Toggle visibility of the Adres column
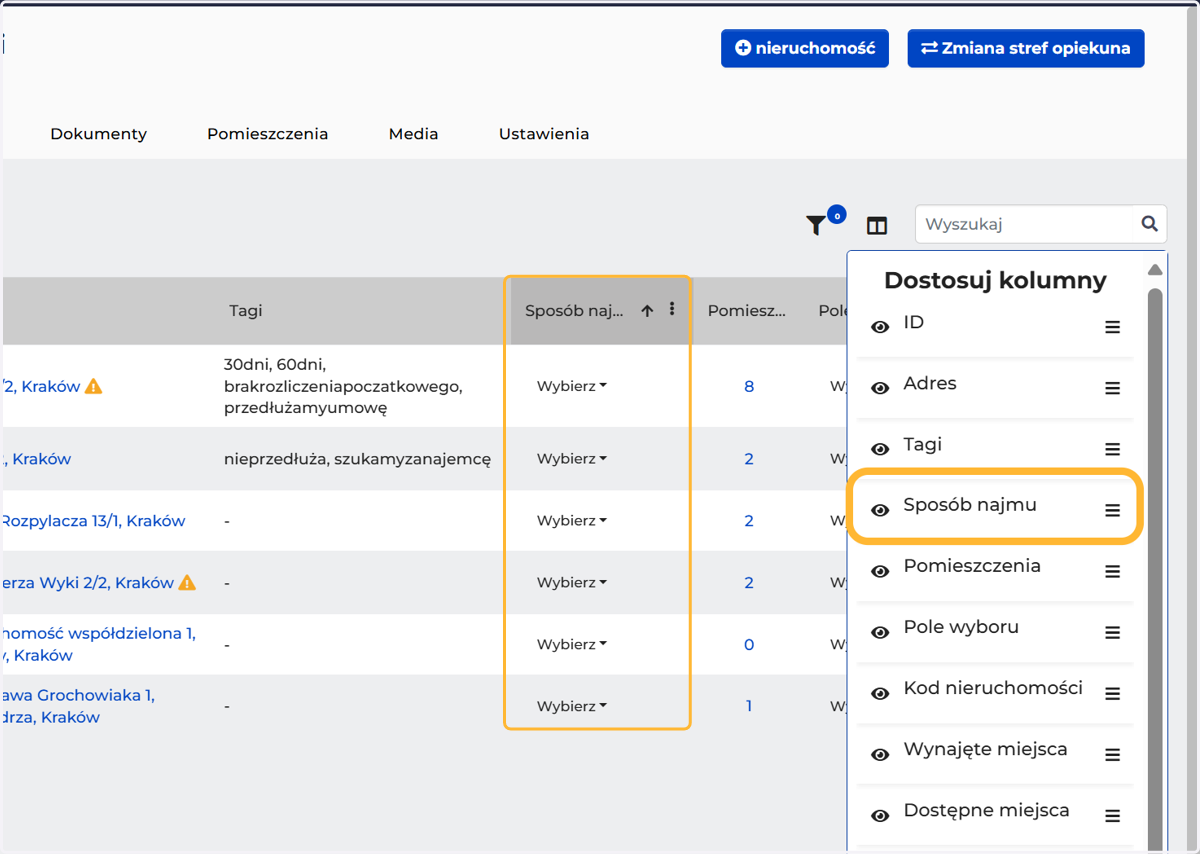1200x854 pixels. click(880, 388)
